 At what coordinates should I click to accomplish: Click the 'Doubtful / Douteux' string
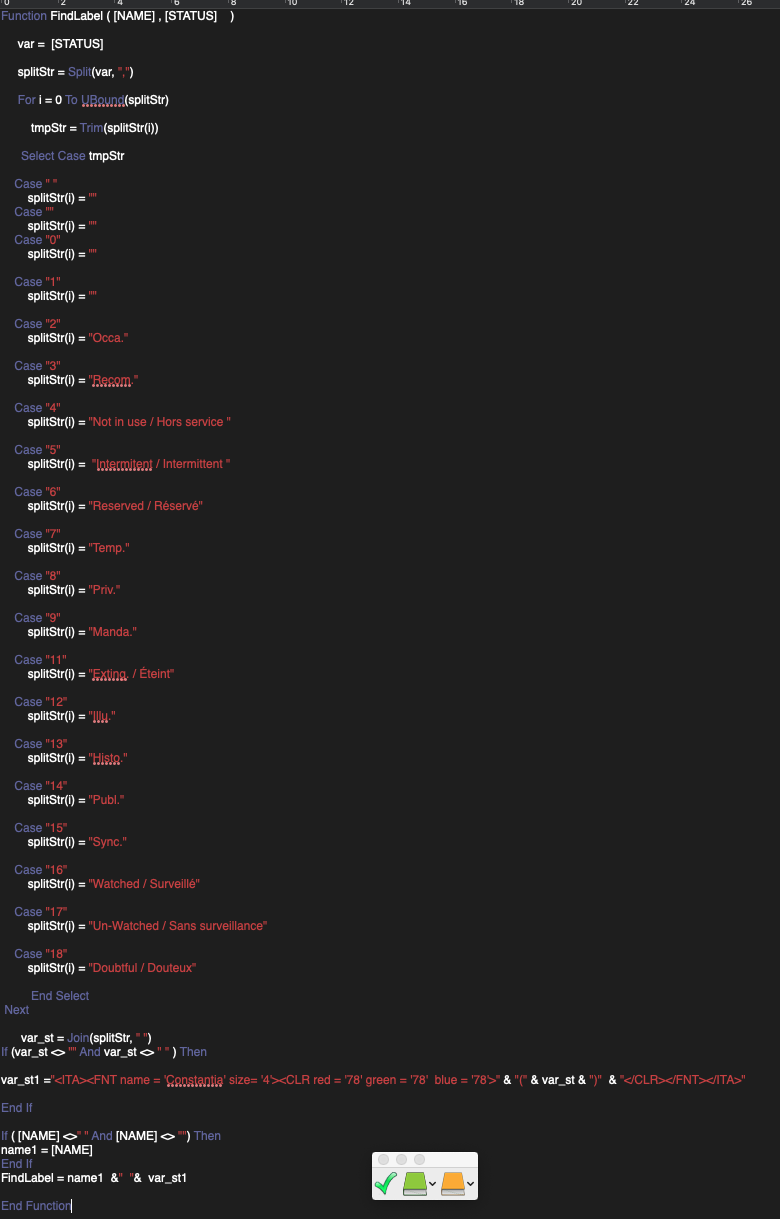click(142, 968)
